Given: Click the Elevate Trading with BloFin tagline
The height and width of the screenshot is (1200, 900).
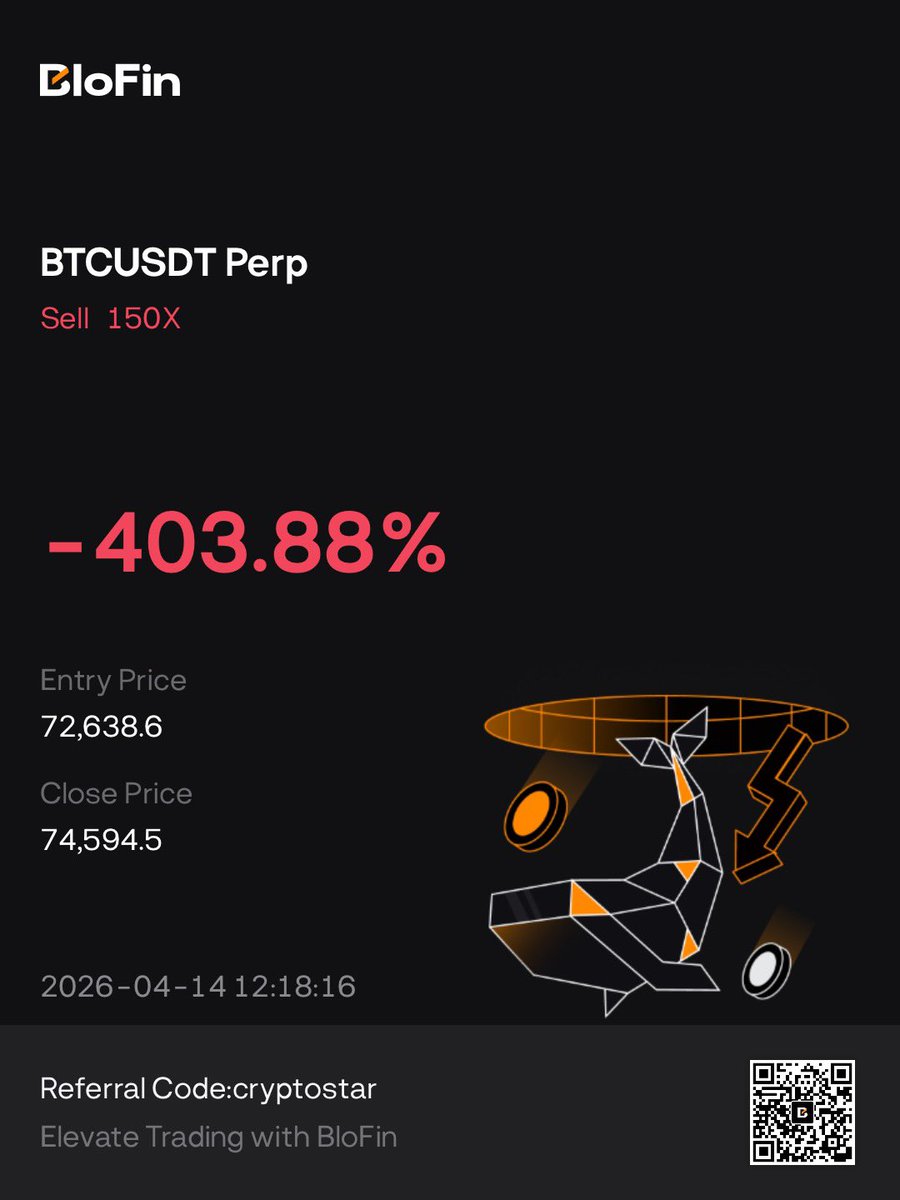Looking at the screenshot, I should 218,1137.
